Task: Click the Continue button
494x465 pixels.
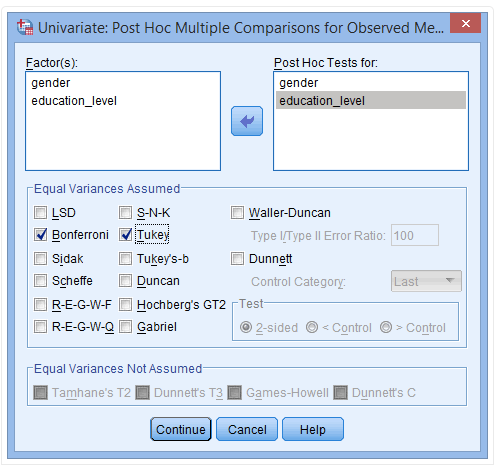Action: point(181,429)
